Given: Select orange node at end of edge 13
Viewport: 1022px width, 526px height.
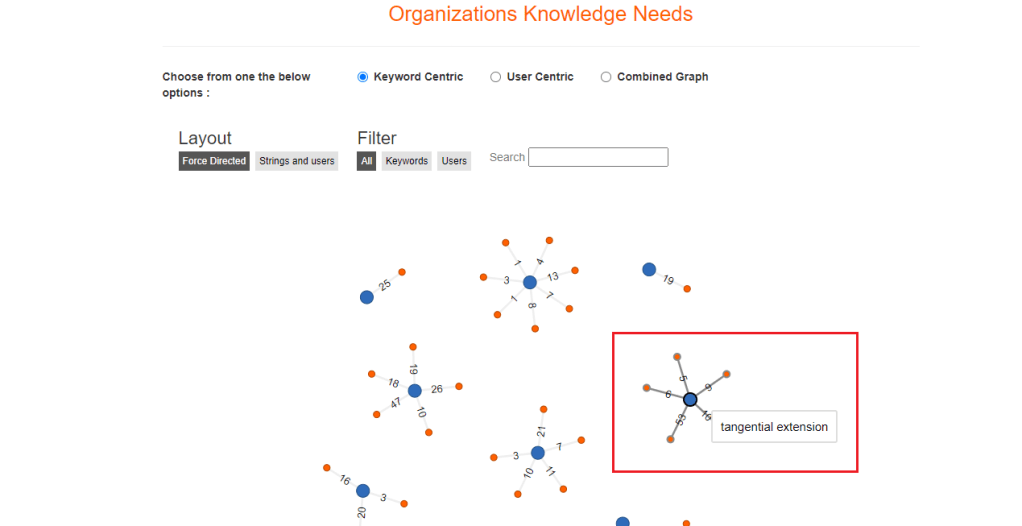Looking at the screenshot, I should [x=575, y=270].
